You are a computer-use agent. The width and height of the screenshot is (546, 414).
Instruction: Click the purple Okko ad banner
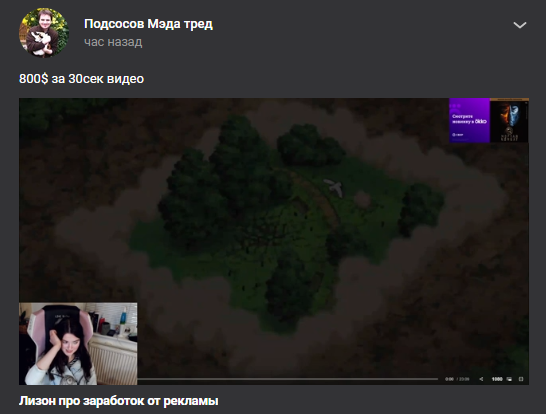click(469, 120)
